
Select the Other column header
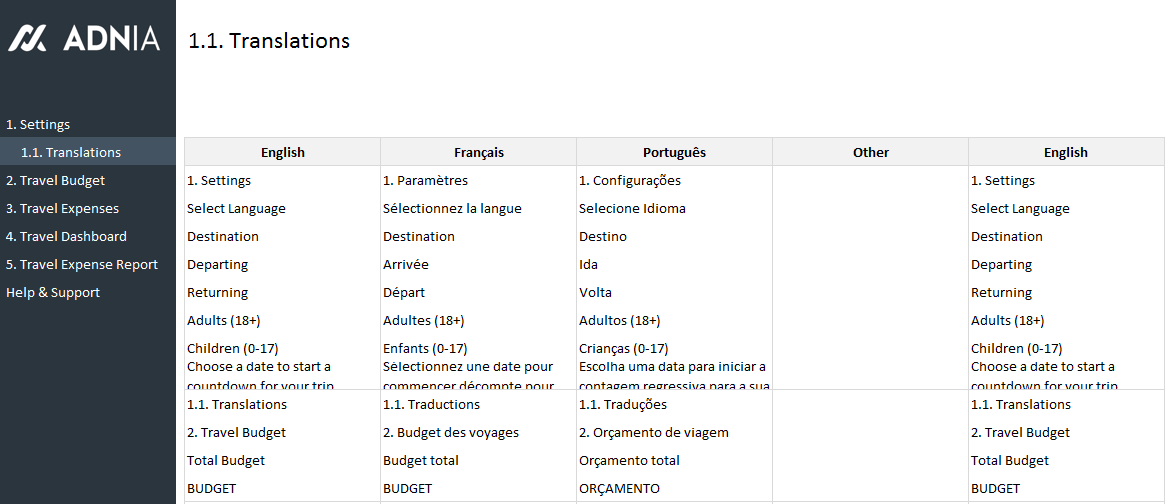click(x=870, y=153)
